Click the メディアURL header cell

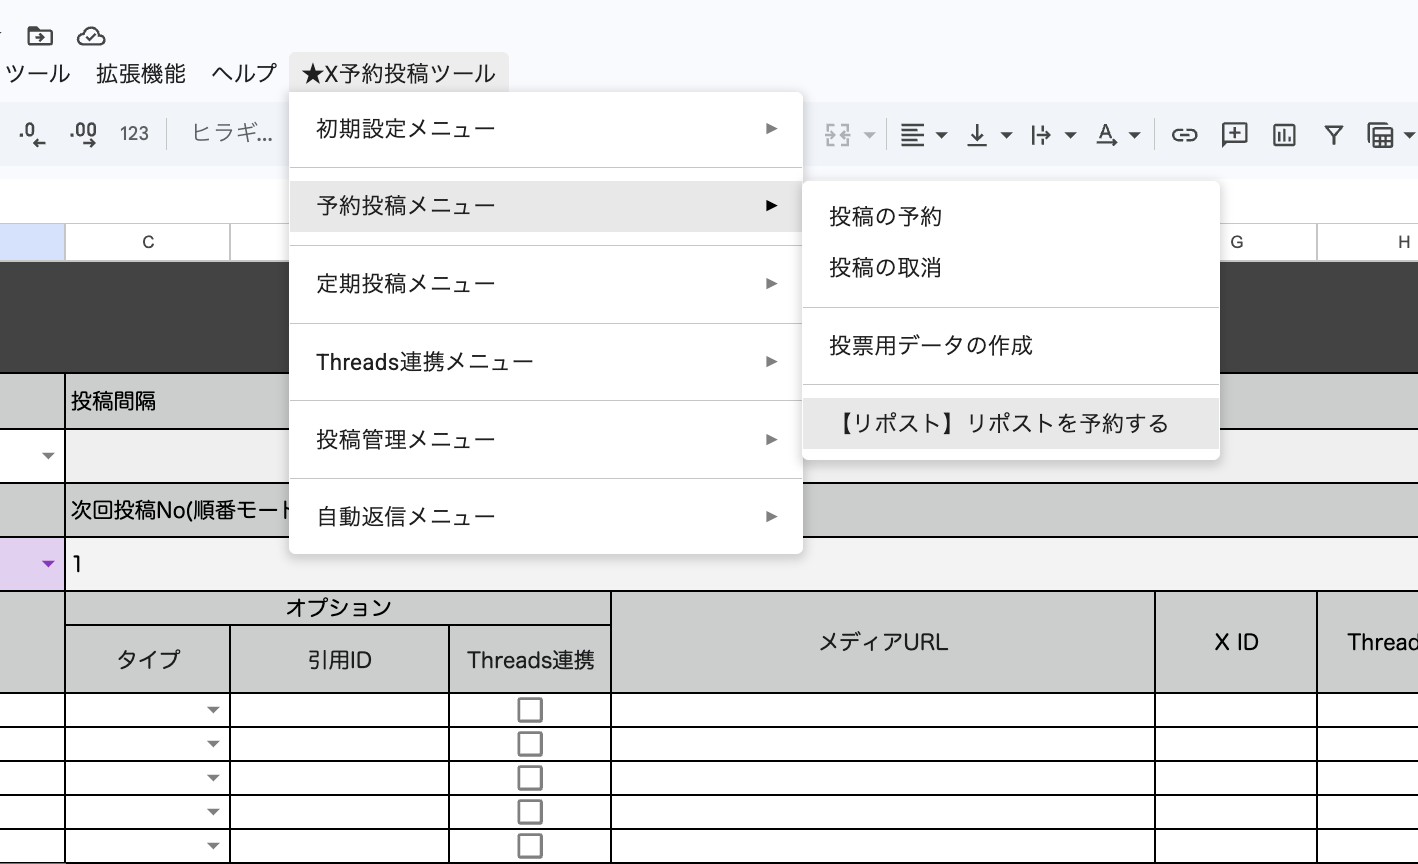tap(883, 642)
